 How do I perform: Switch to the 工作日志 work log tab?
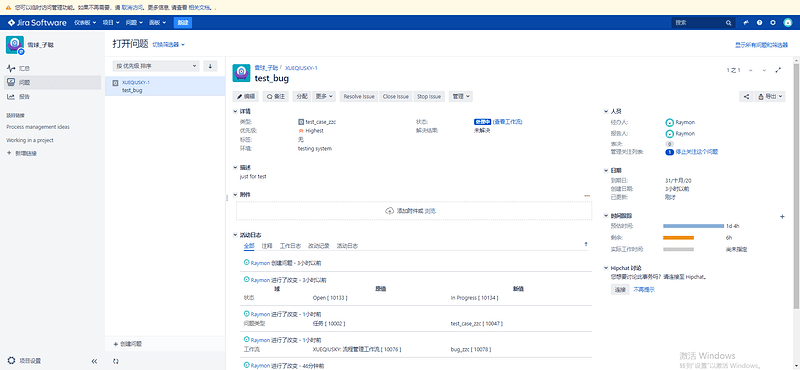290,245
